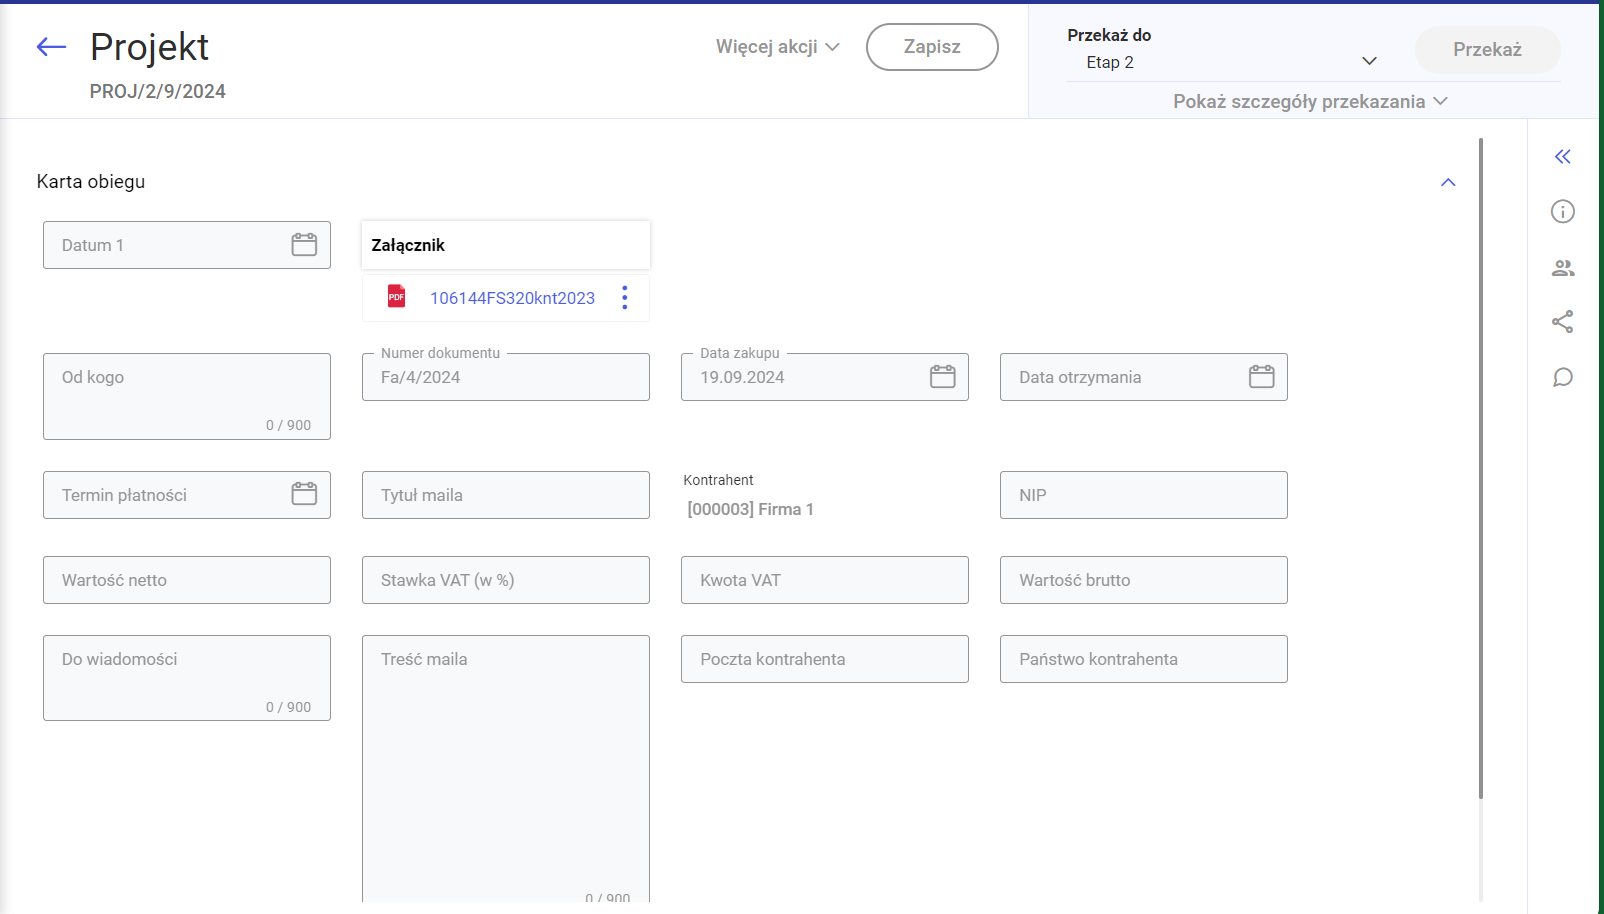Screen dimensions: 1604x914
Task: Click the Przekaż button
Action: (x=1486, y=50)
